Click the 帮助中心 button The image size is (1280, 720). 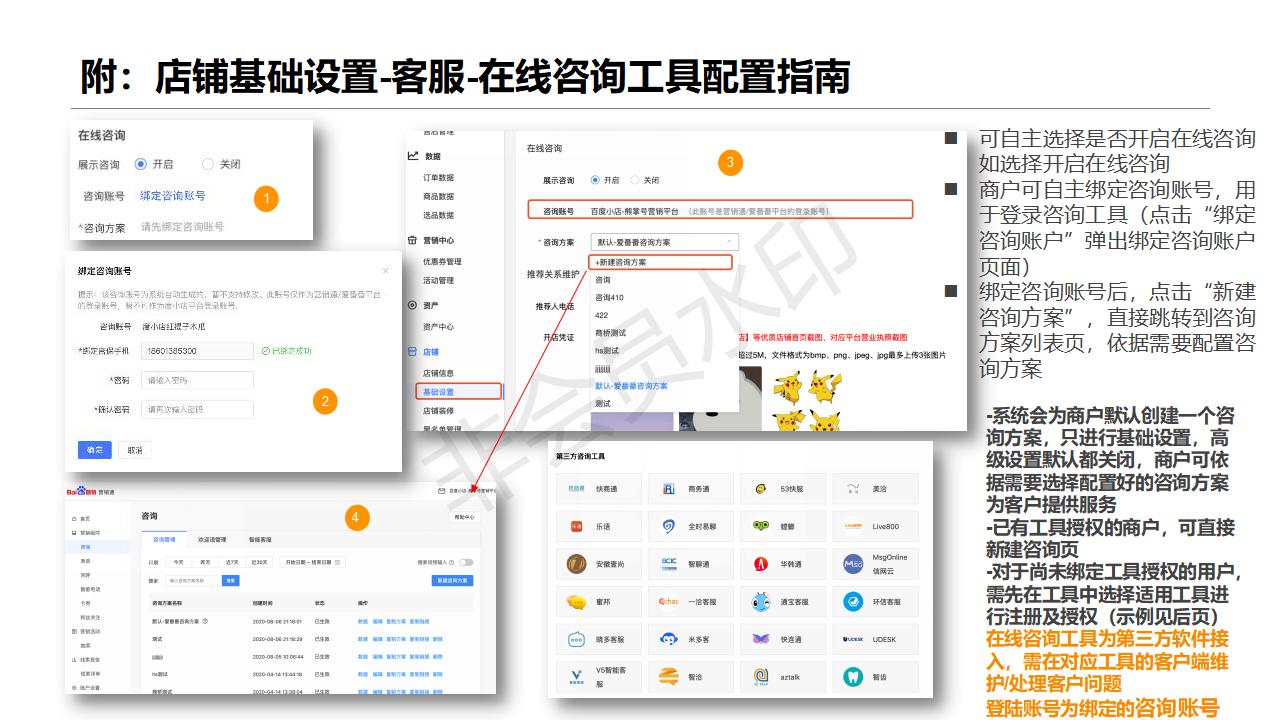[x=465, y=517]
